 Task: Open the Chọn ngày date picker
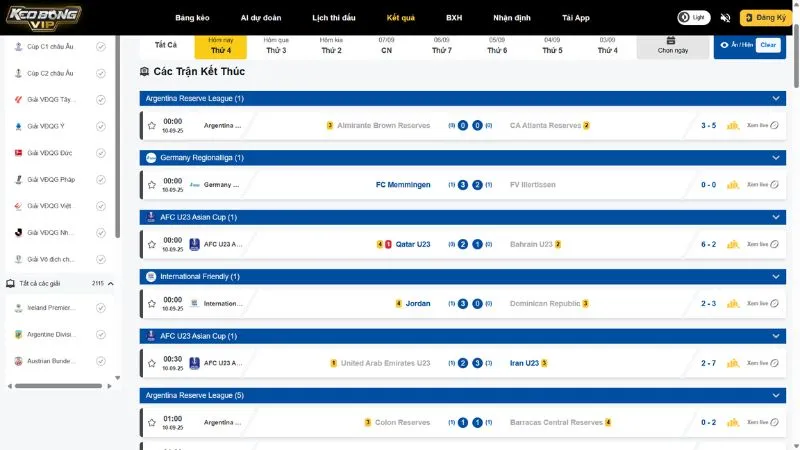(673, 45)
